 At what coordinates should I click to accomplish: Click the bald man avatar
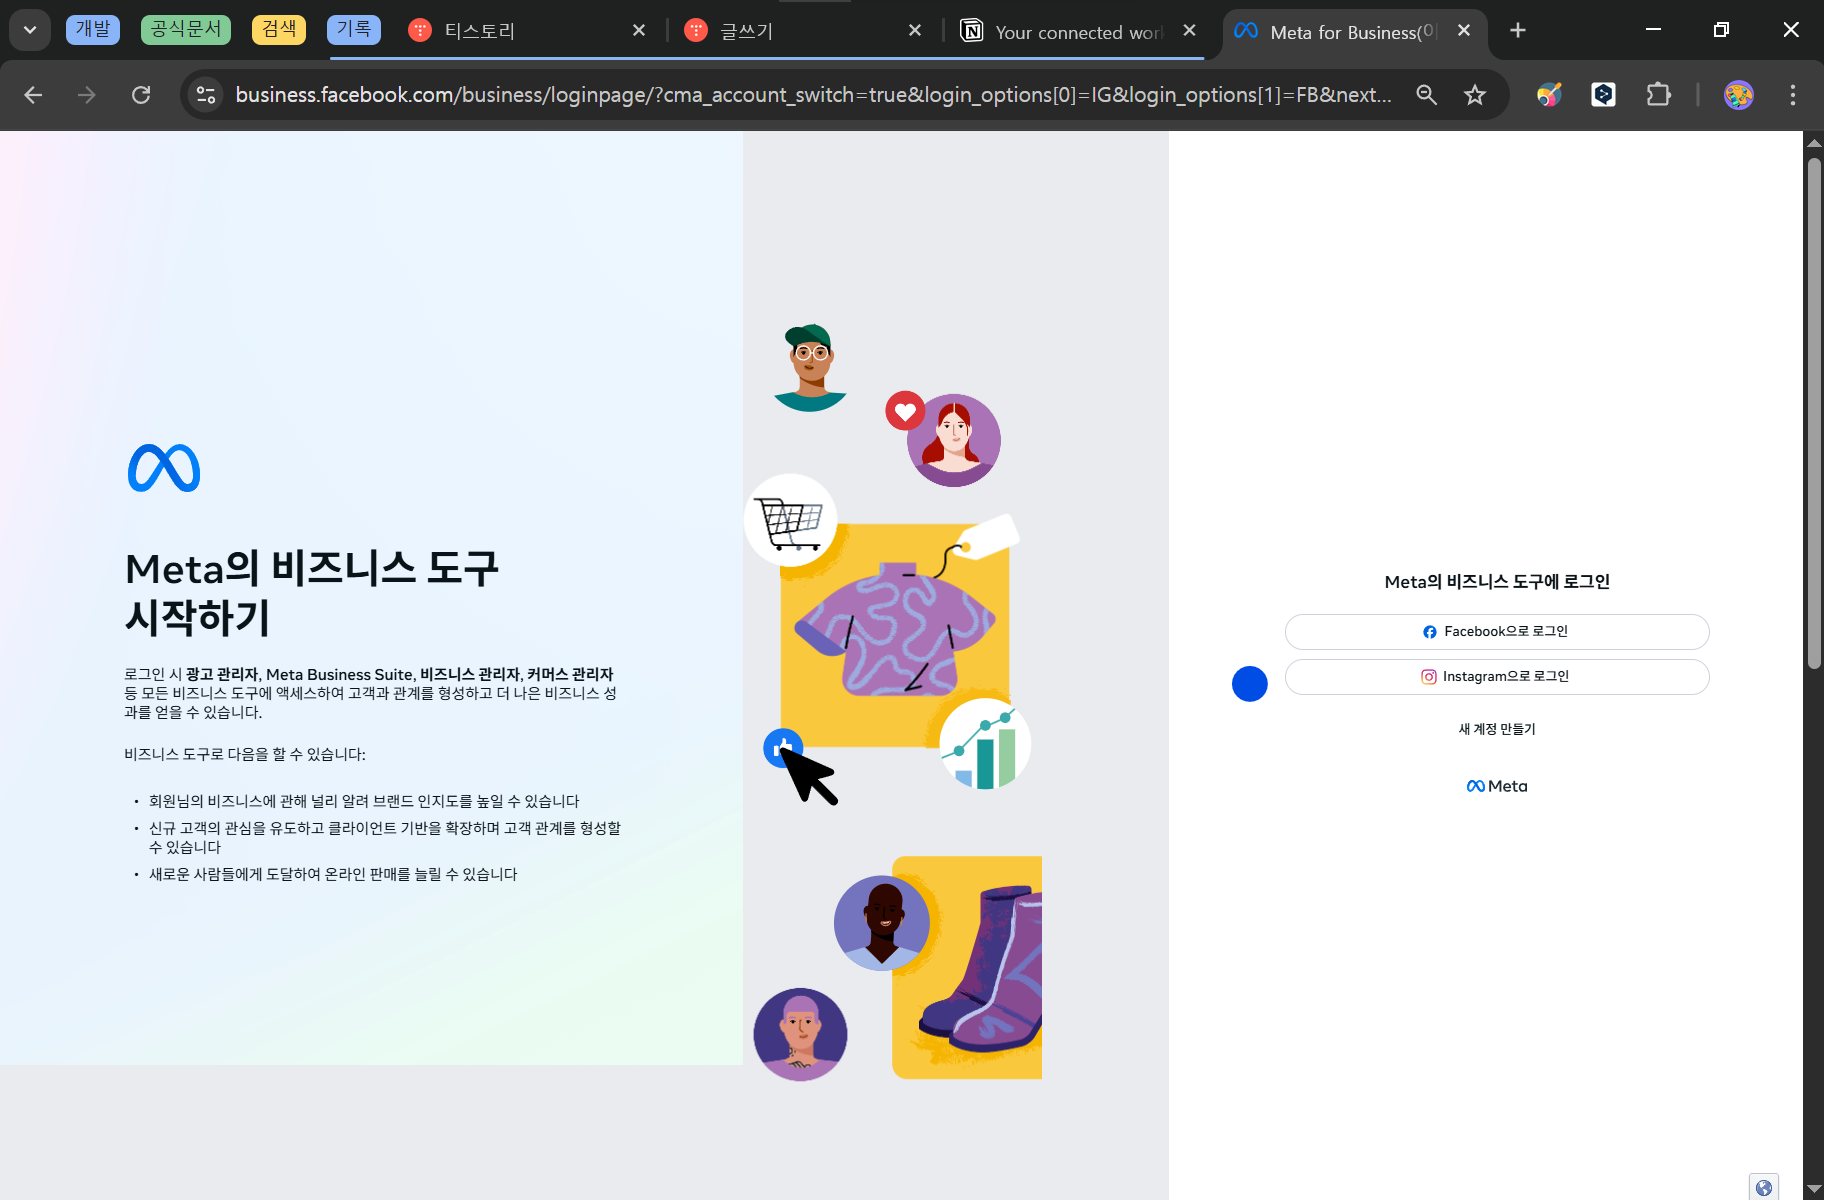tap(882, 923)
